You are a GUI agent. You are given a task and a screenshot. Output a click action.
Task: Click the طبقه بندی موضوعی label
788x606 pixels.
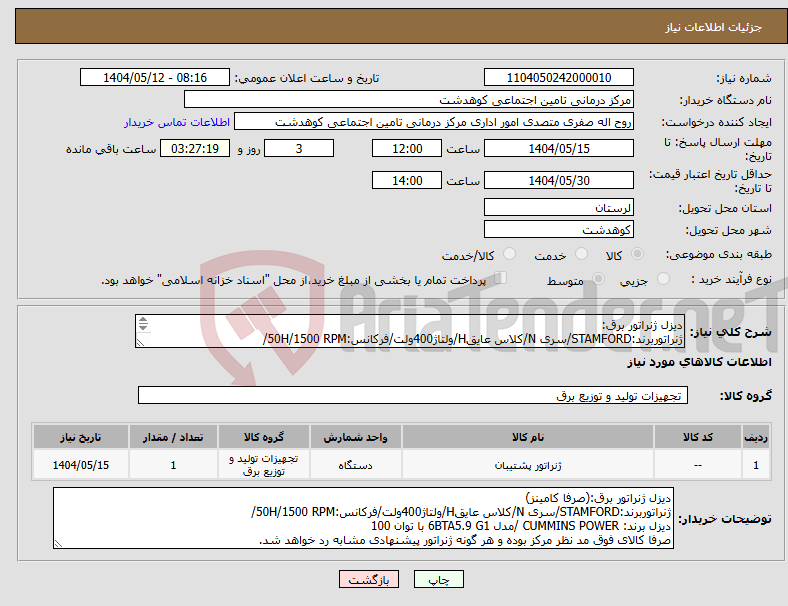coord(719,254)
